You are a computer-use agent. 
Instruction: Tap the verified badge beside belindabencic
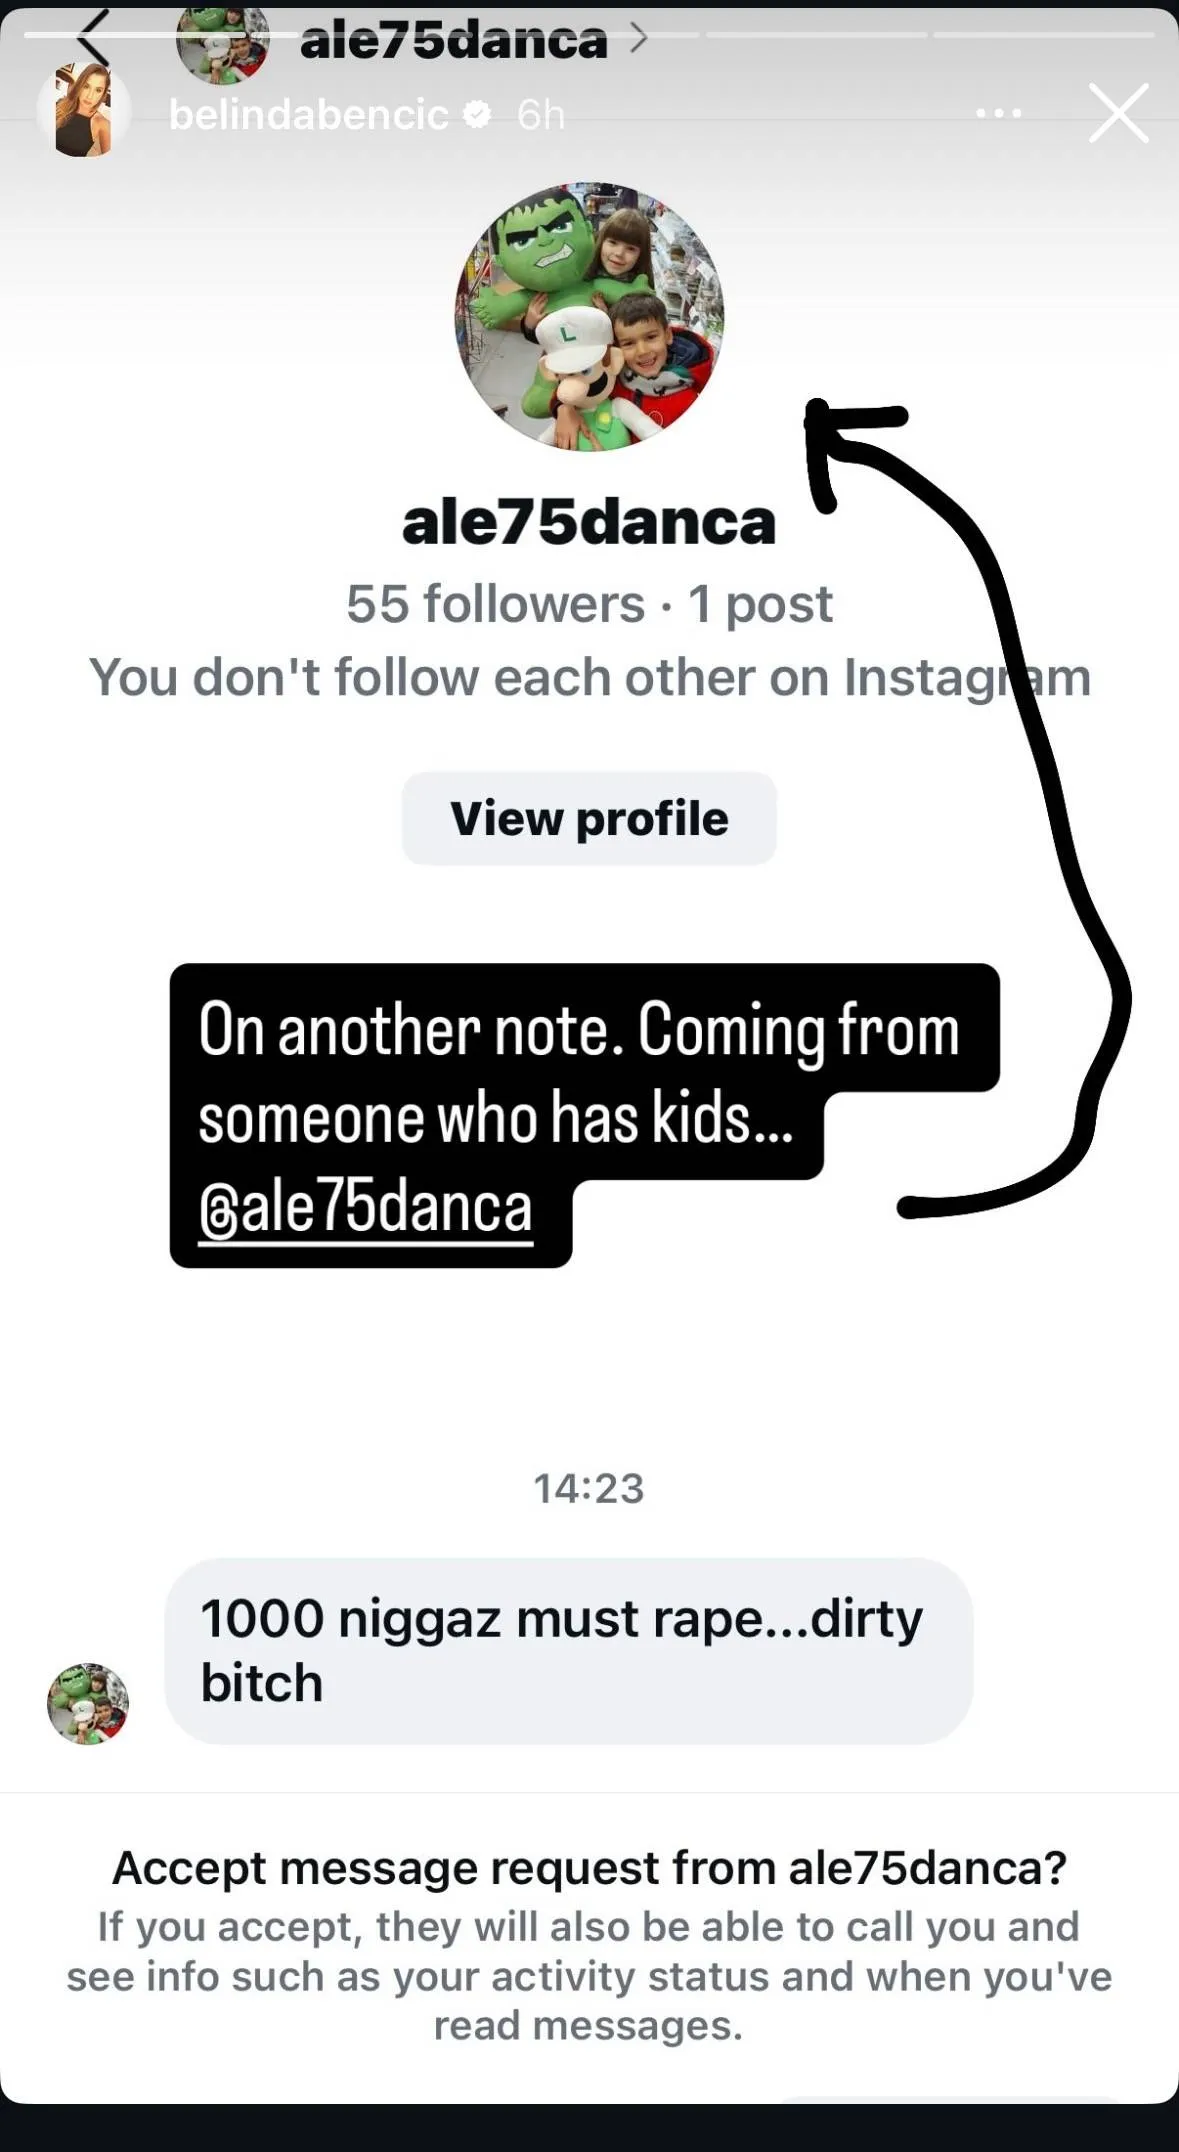[x=478, y=116]
